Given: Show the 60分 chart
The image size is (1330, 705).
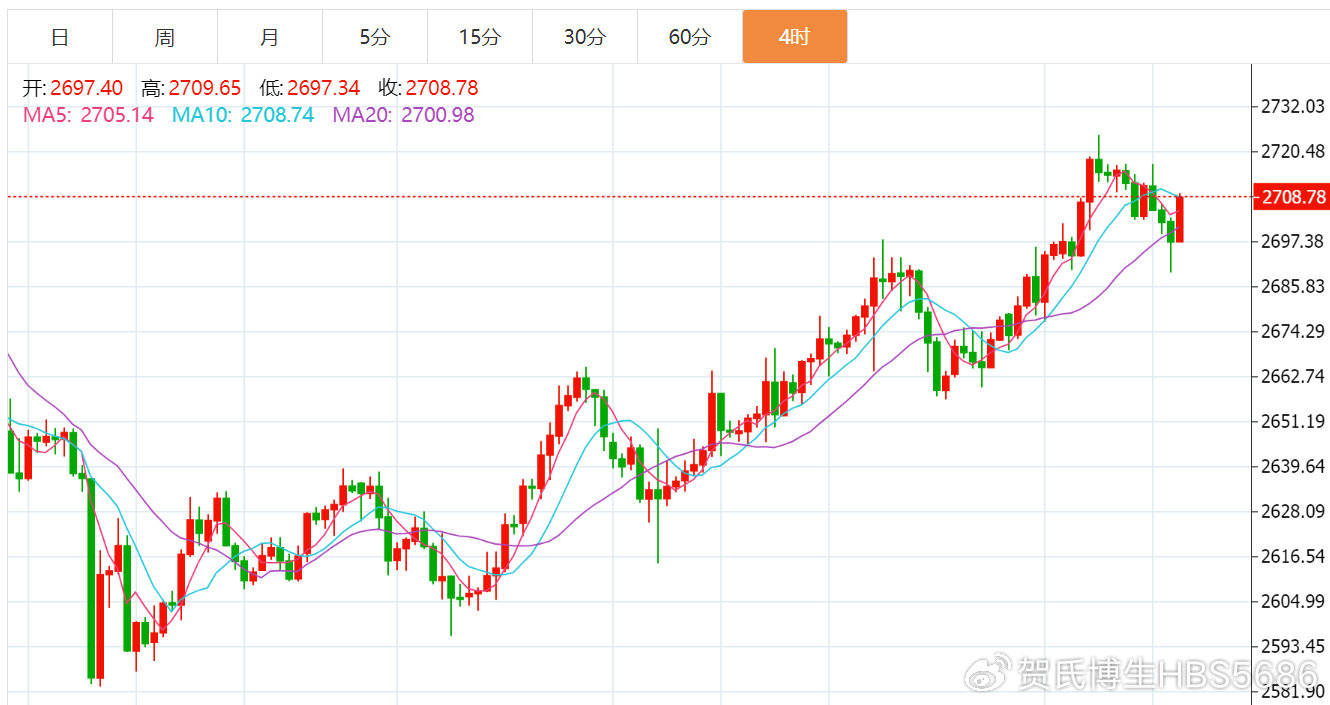Looking at the screenshot, I should pyautogui.click(x=690, y=37).
